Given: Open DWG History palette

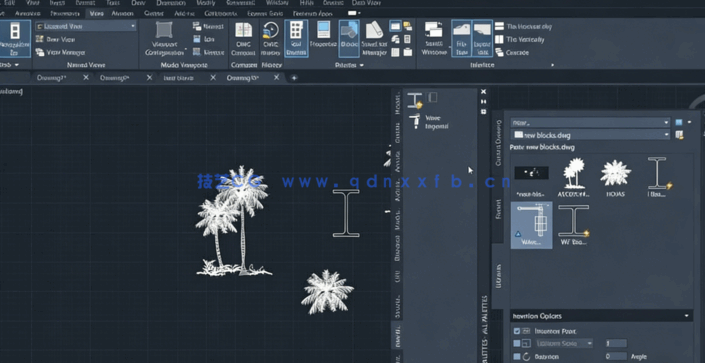Looking at the screenshot, I should (271, 39).
